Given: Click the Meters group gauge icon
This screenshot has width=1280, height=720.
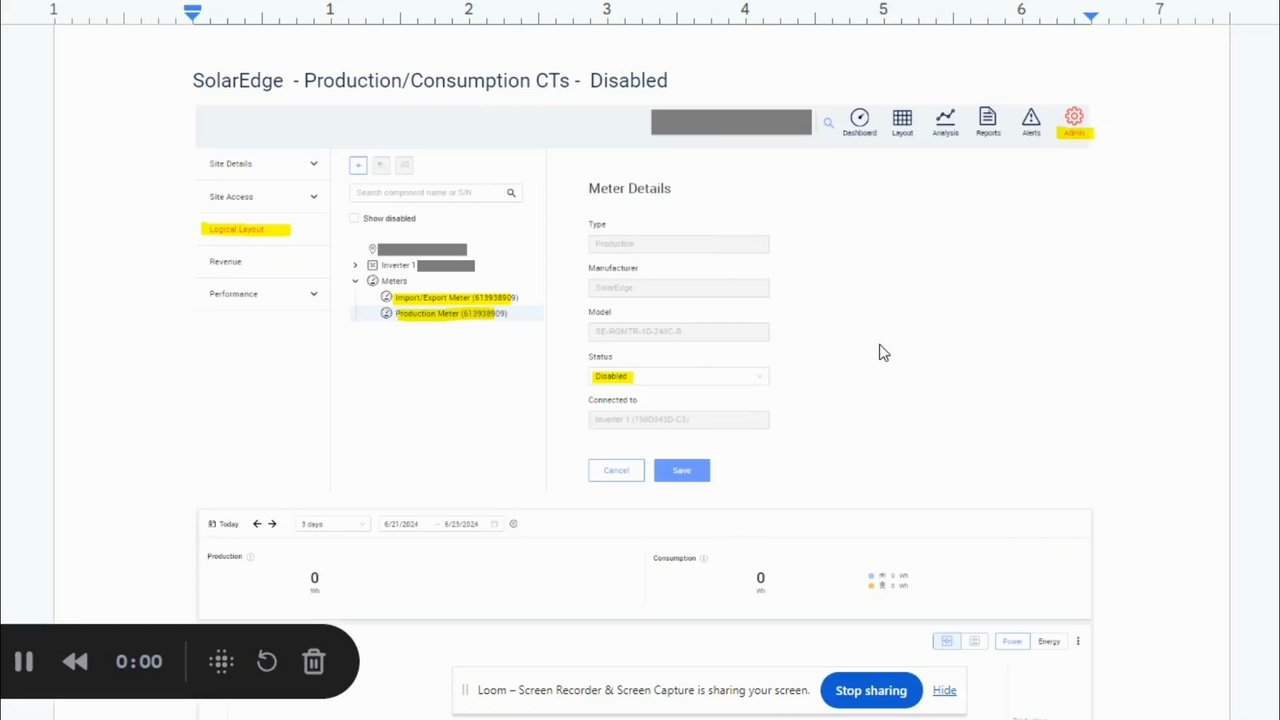Looking at the screenshot, I should pos(373,281).
